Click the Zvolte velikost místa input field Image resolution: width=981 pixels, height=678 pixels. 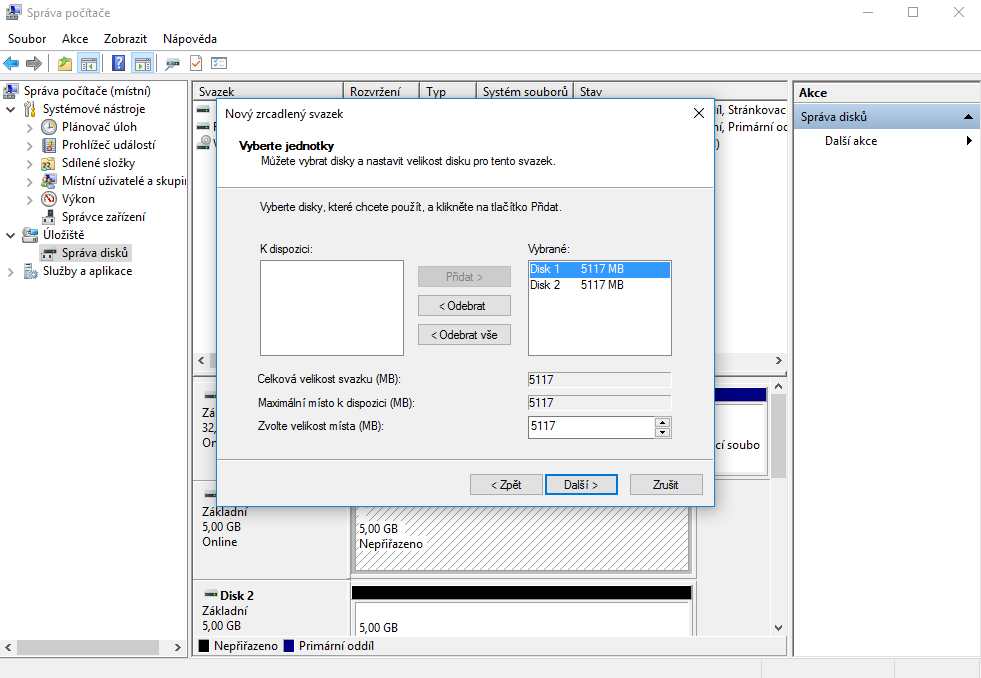(x=590, y=427)
